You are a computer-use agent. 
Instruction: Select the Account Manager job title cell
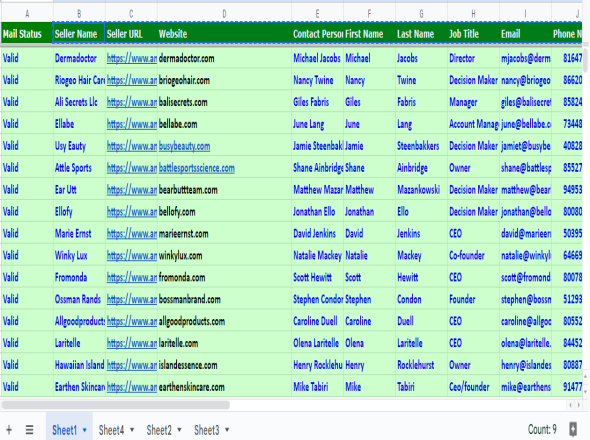coord(473,124)
